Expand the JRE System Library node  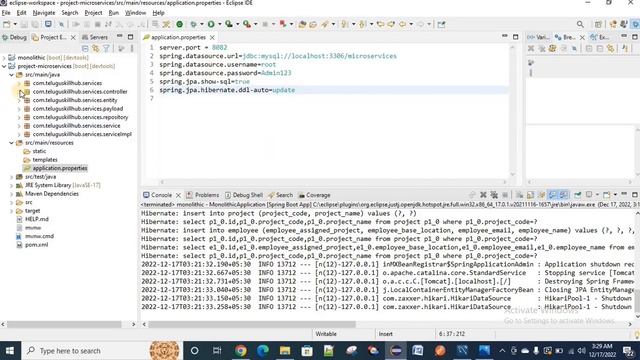[12, 185]
